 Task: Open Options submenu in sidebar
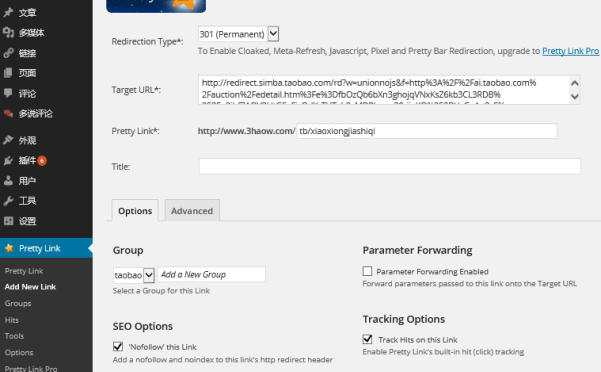19,352
